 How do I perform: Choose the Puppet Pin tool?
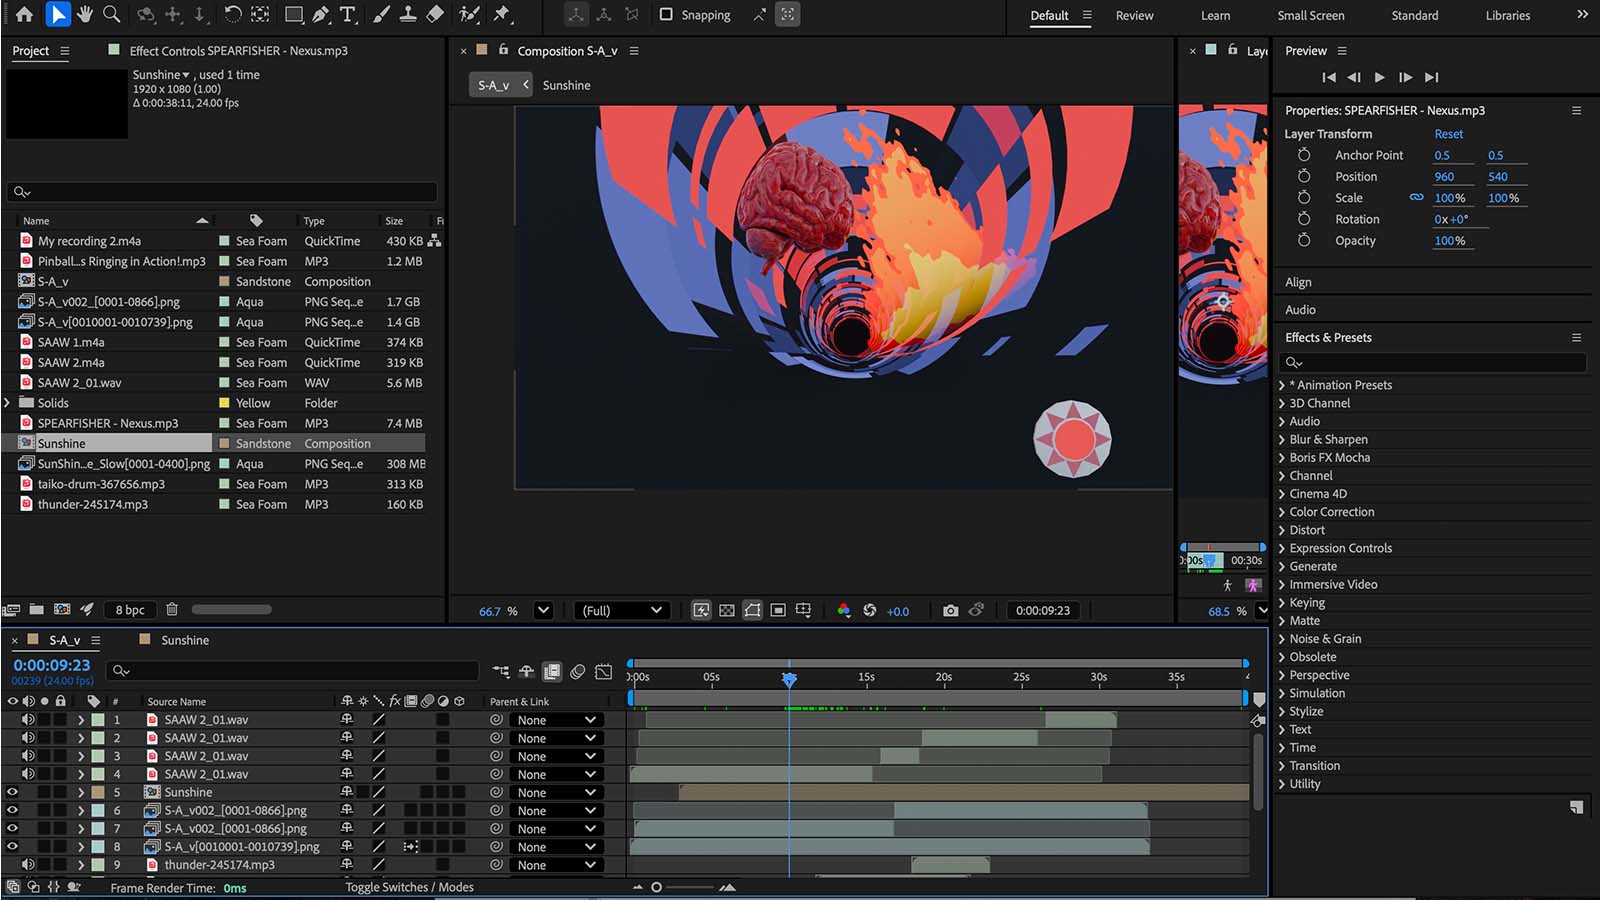pyautogui.click(x=502, y=14)
